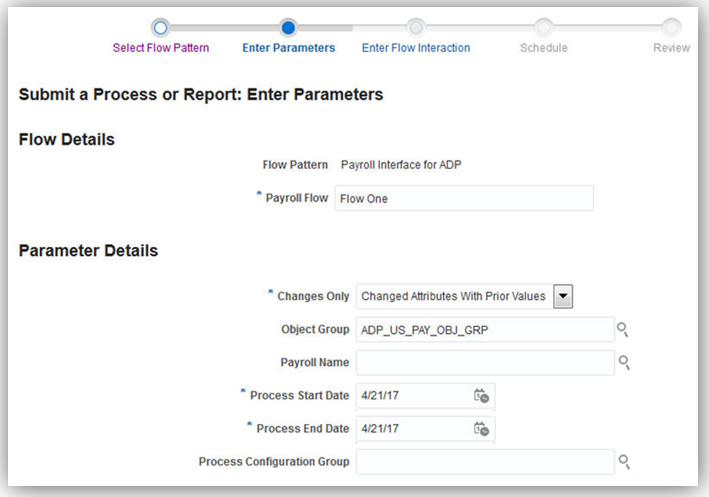Image resolution: width=709 pixels, height=497 pixels.
Task: Click the empty Payroll Name field
Action: (x=484, y=362)
